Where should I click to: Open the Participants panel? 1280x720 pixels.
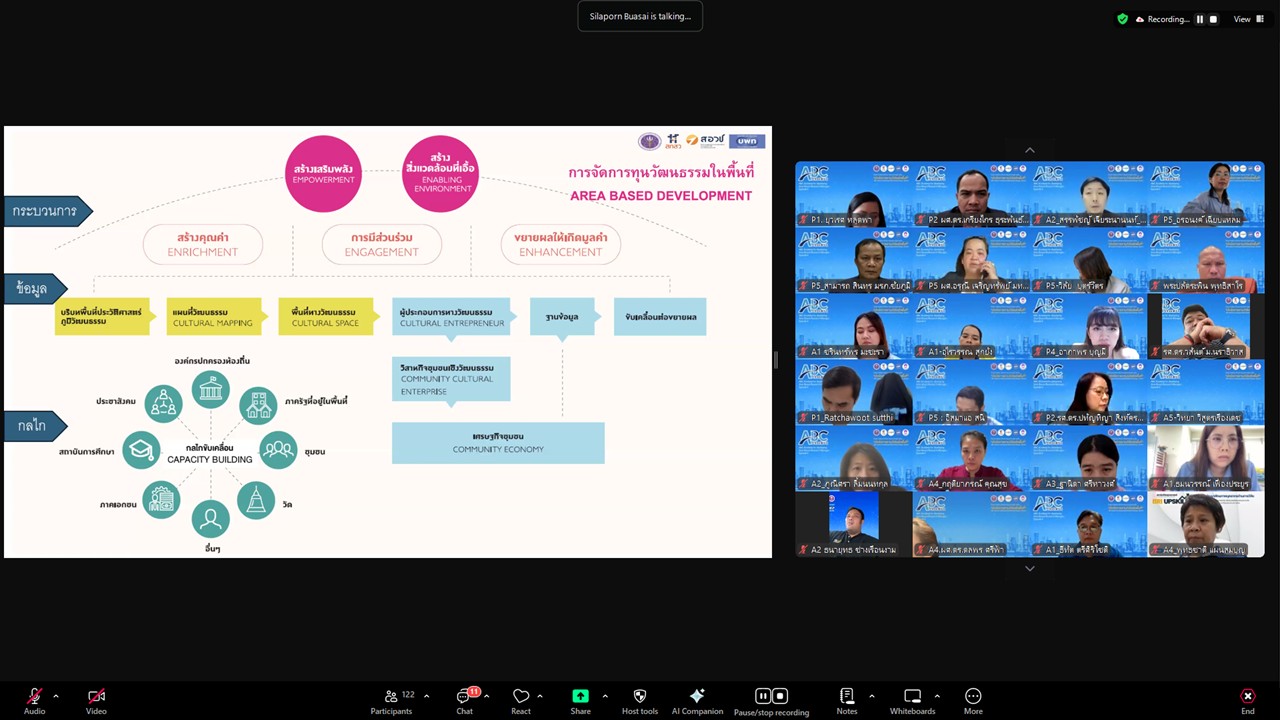pyautogui.click(x=391, y=701)
